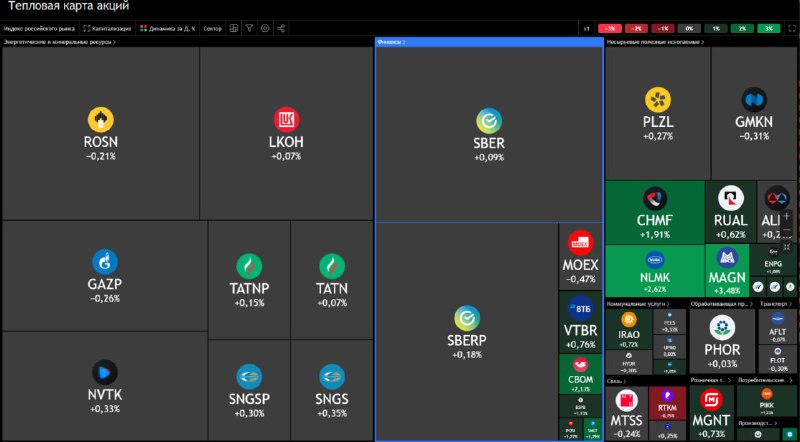Open the Индекс российского рынка source dropdown

coord(39,29)
